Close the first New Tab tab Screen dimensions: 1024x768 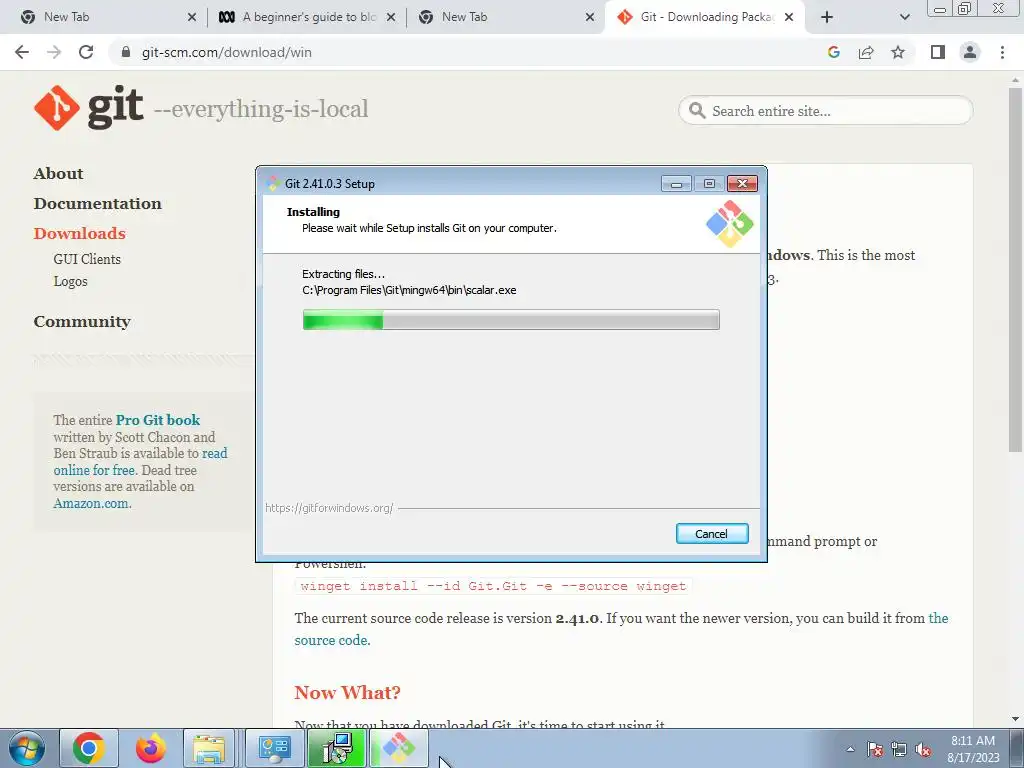(192, 17)
